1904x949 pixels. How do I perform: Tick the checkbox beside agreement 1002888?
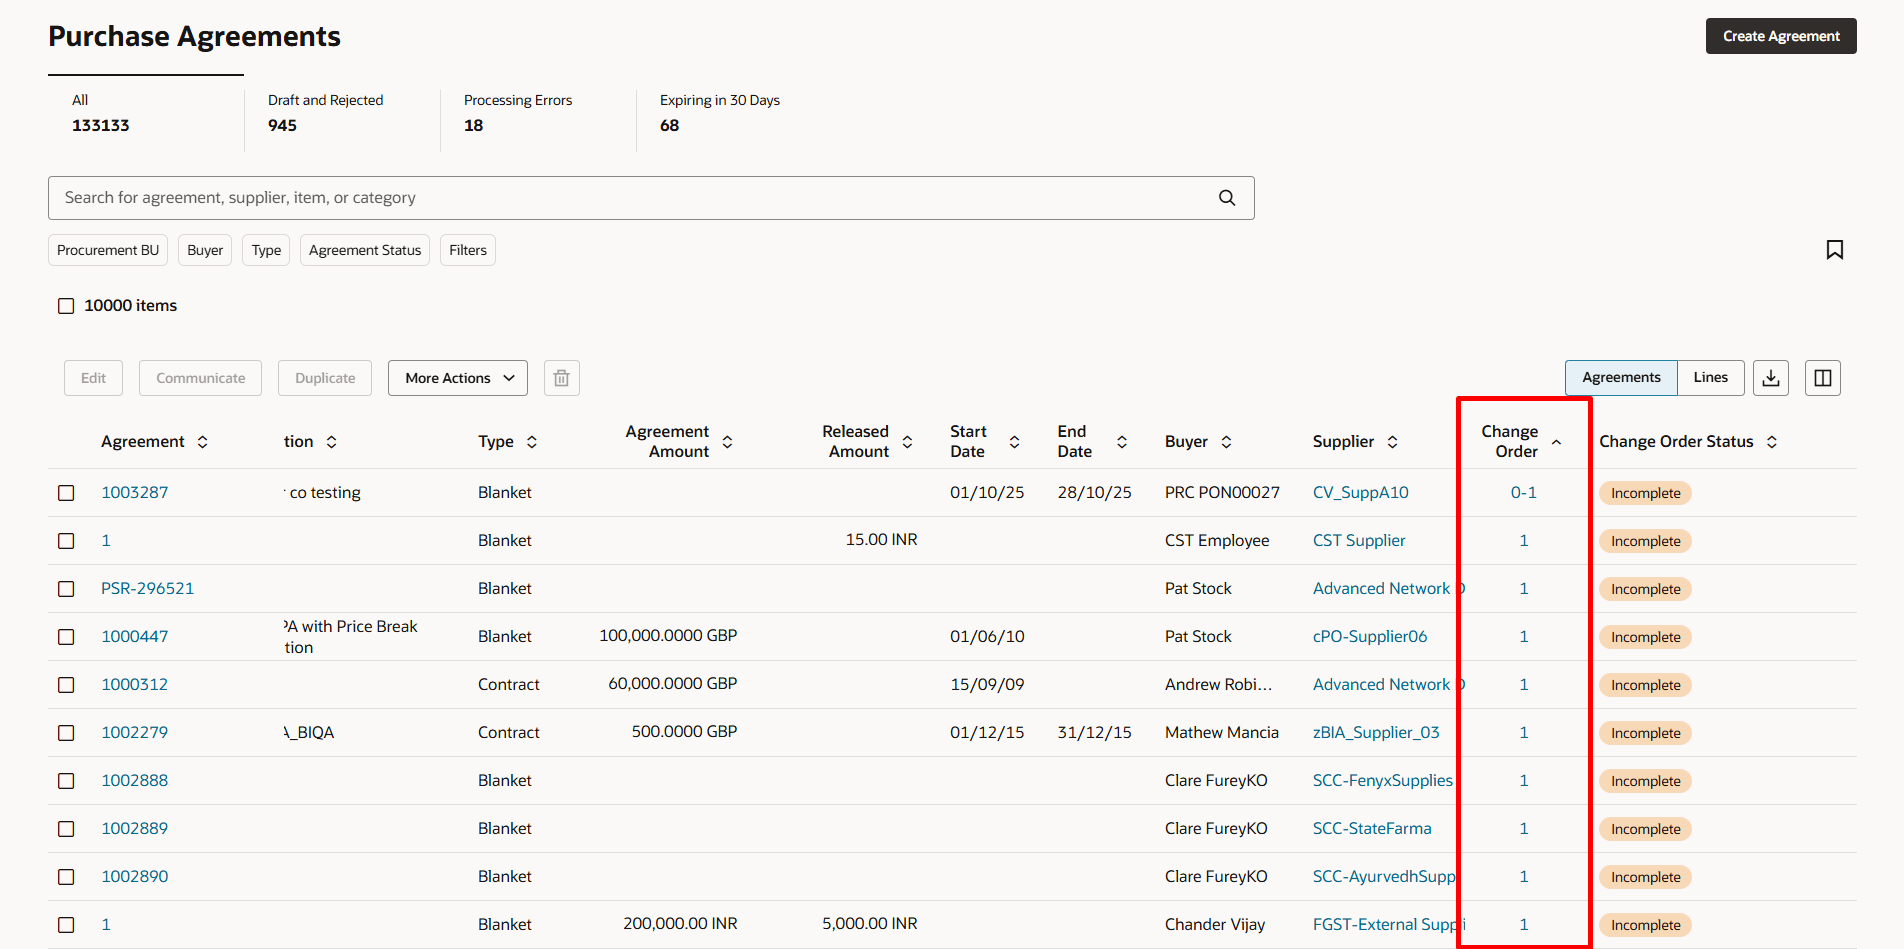tap(66, 780)
